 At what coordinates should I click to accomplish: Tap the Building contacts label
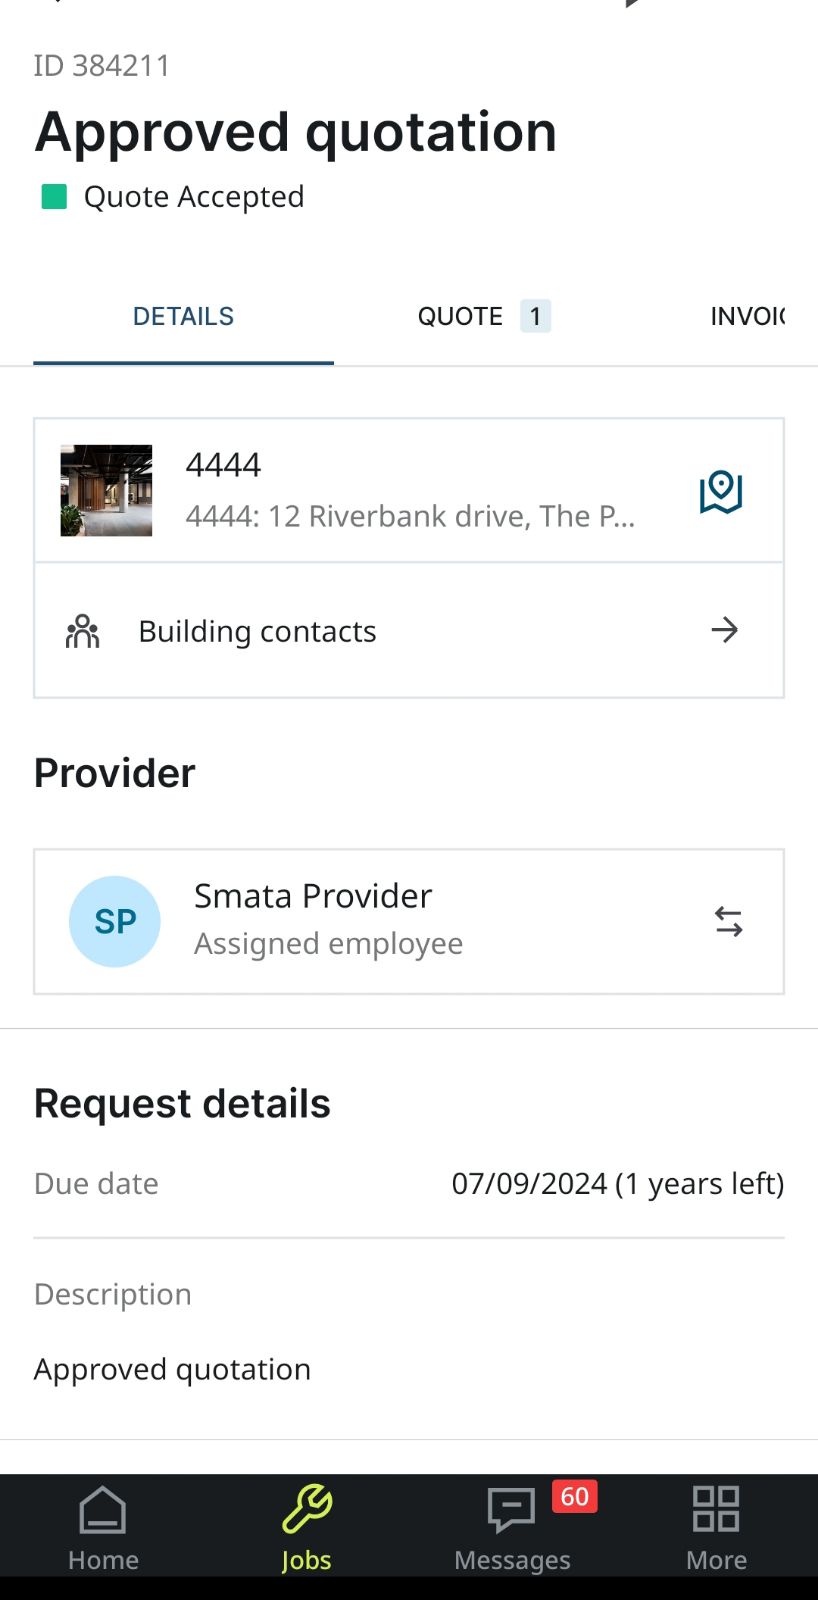[x=257, y=631]
